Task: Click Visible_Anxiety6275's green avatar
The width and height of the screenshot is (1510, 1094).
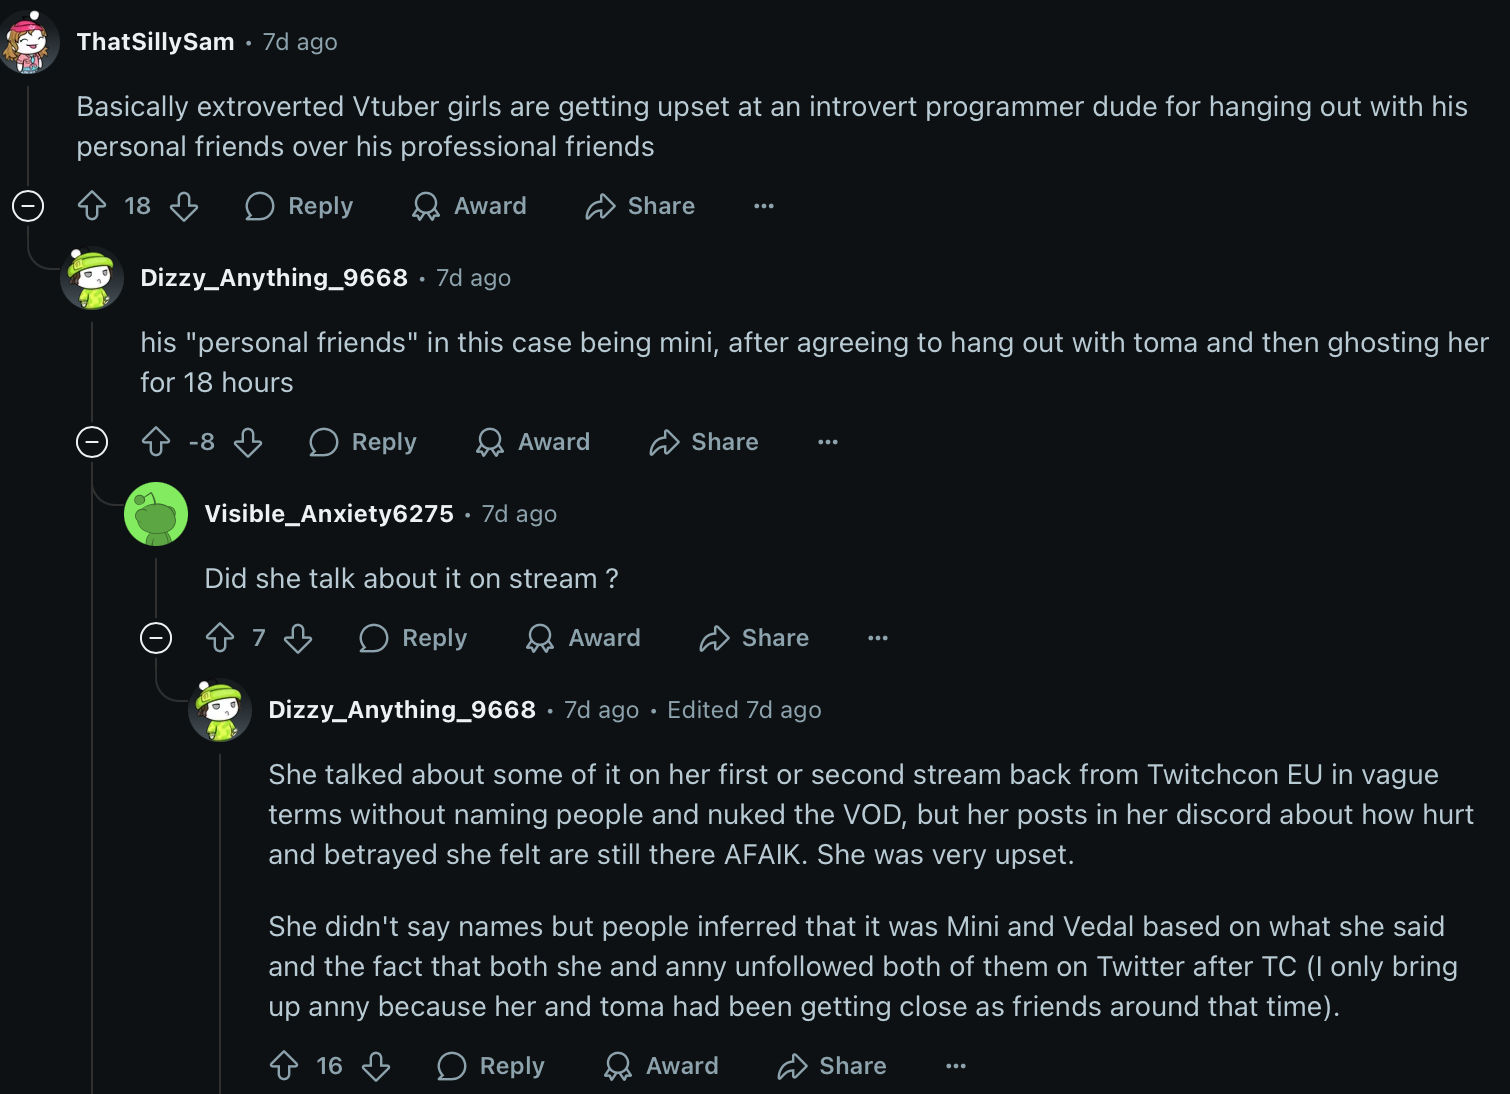Action: 156,514
